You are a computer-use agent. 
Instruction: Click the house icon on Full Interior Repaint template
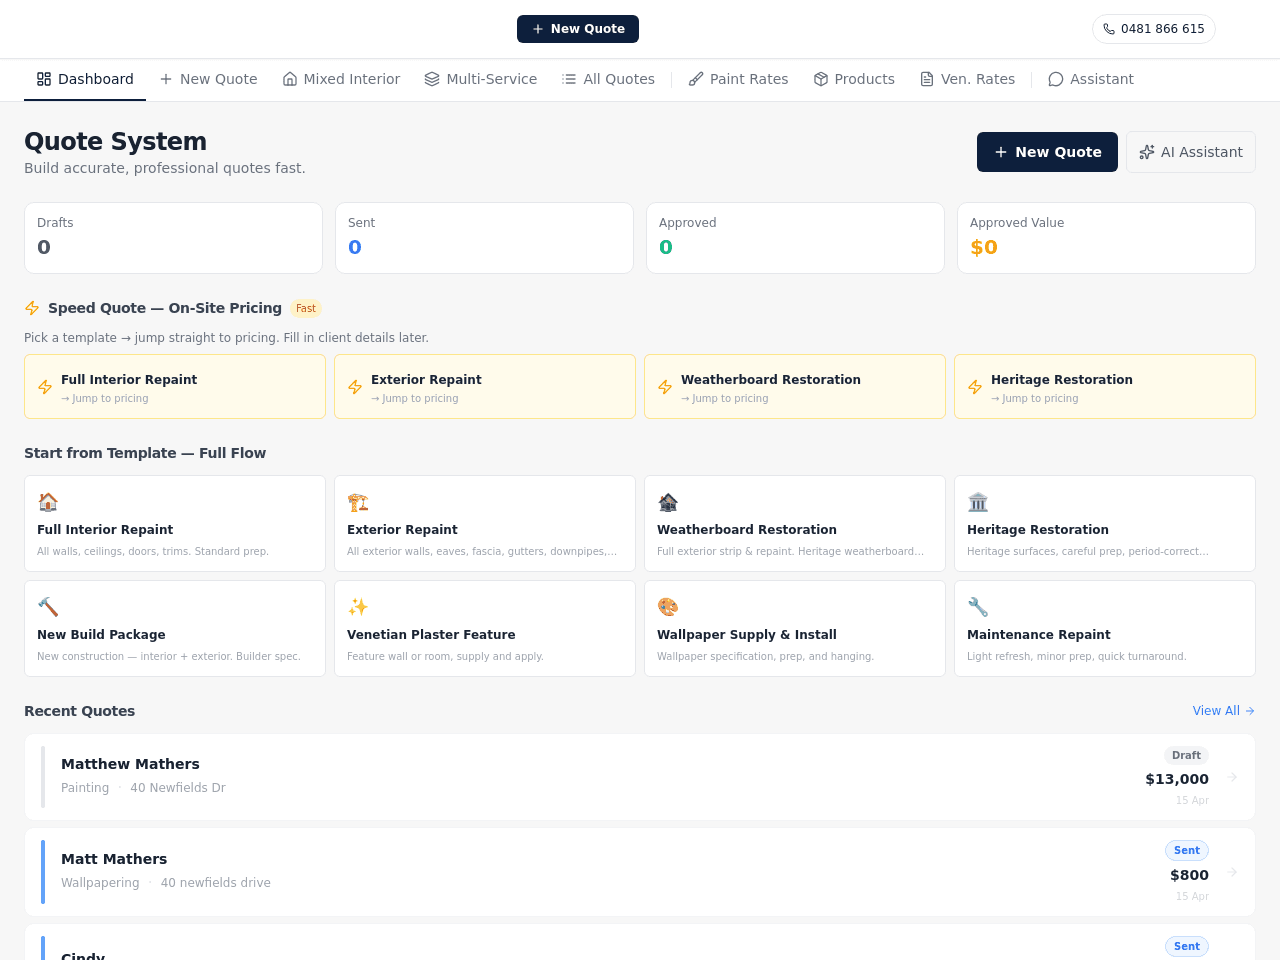coord(48,502)
